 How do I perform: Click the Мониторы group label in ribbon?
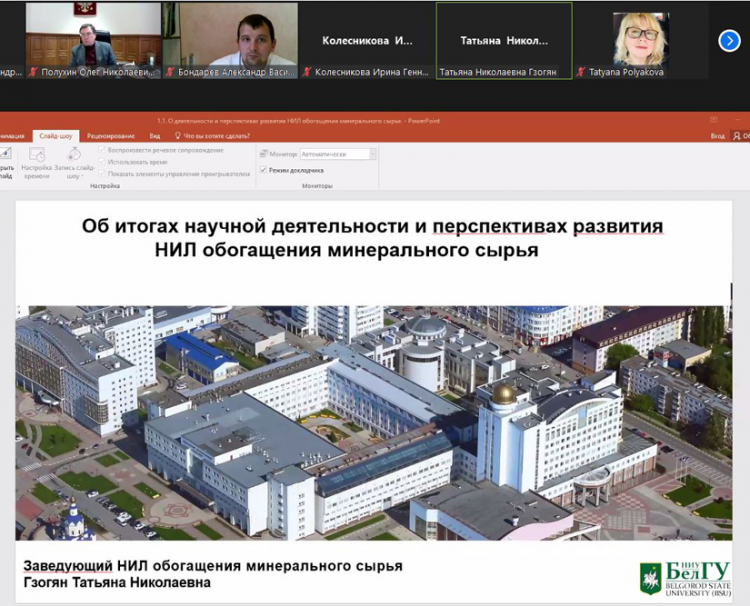tap(317, 186)
